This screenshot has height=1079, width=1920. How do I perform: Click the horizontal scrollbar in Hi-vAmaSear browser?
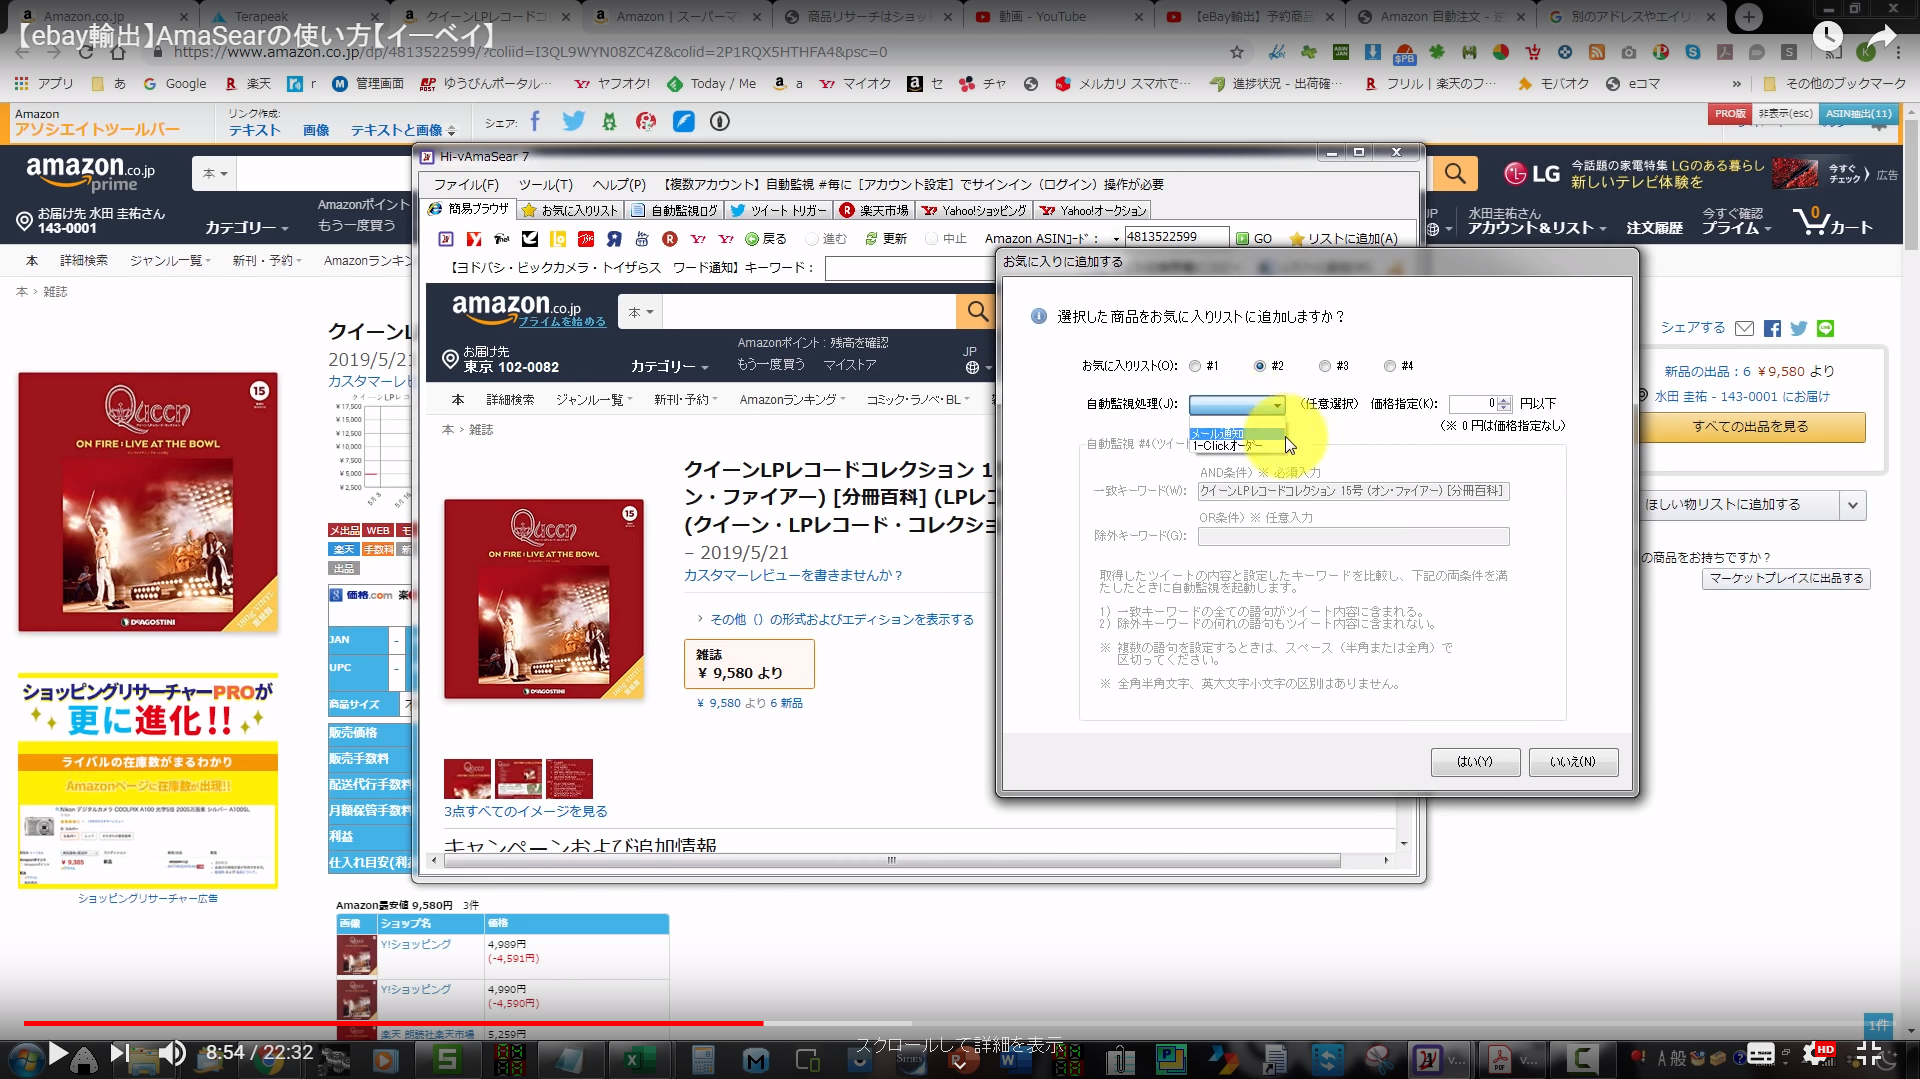click(891, 860)
